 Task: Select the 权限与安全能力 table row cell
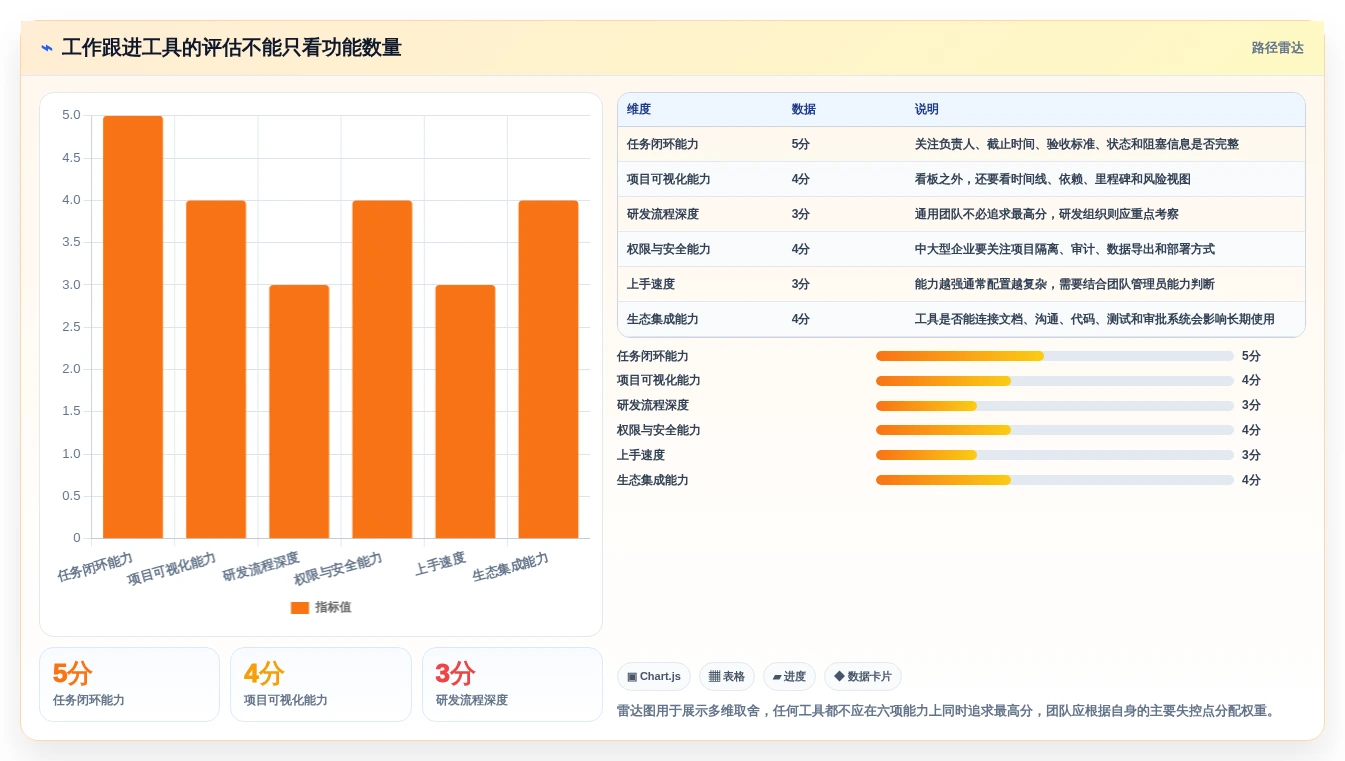point(669,249)
